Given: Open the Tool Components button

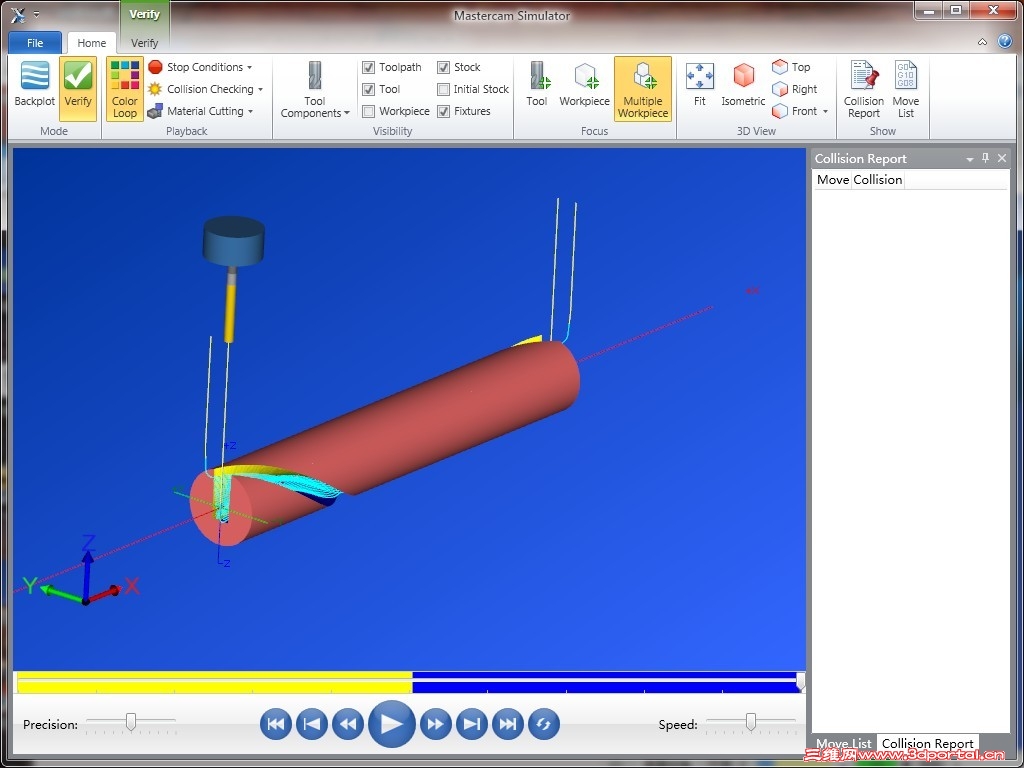Looking at the screenshot, I should pos(315,89).
